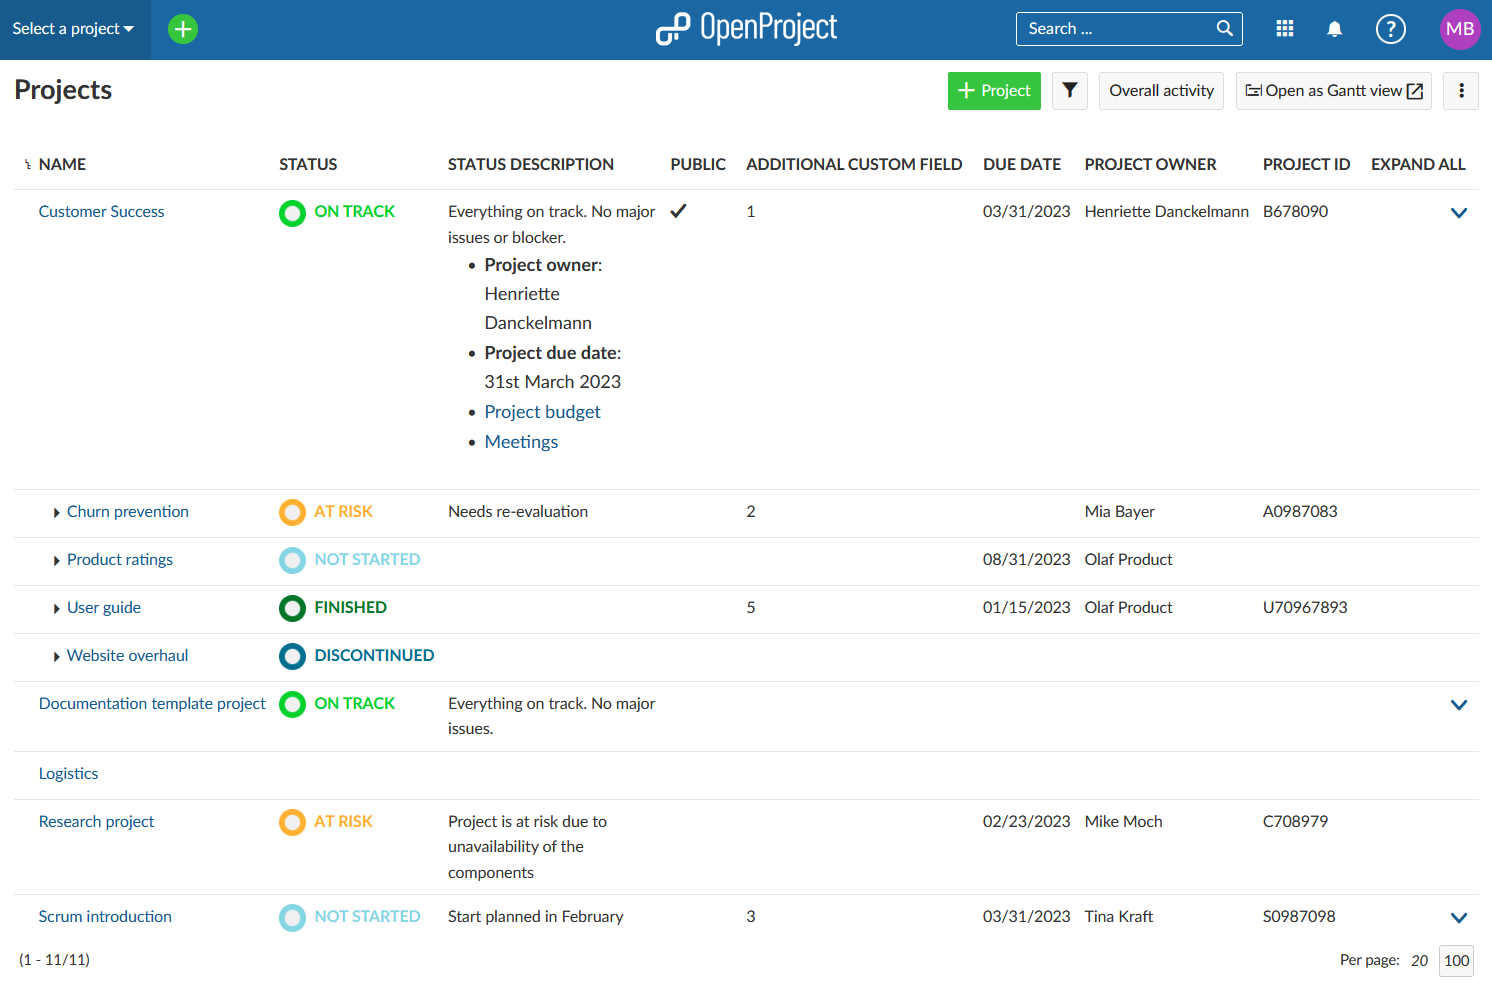Open the Research project link

coord(96,822)
